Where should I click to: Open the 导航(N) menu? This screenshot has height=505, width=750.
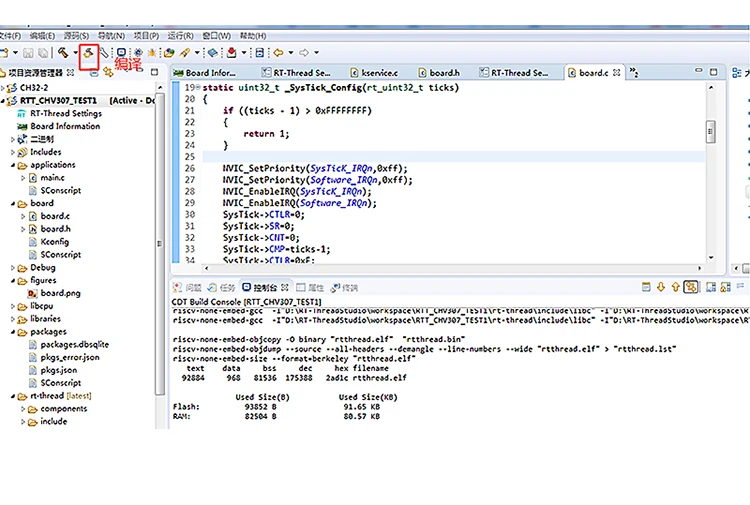point(111,36)
